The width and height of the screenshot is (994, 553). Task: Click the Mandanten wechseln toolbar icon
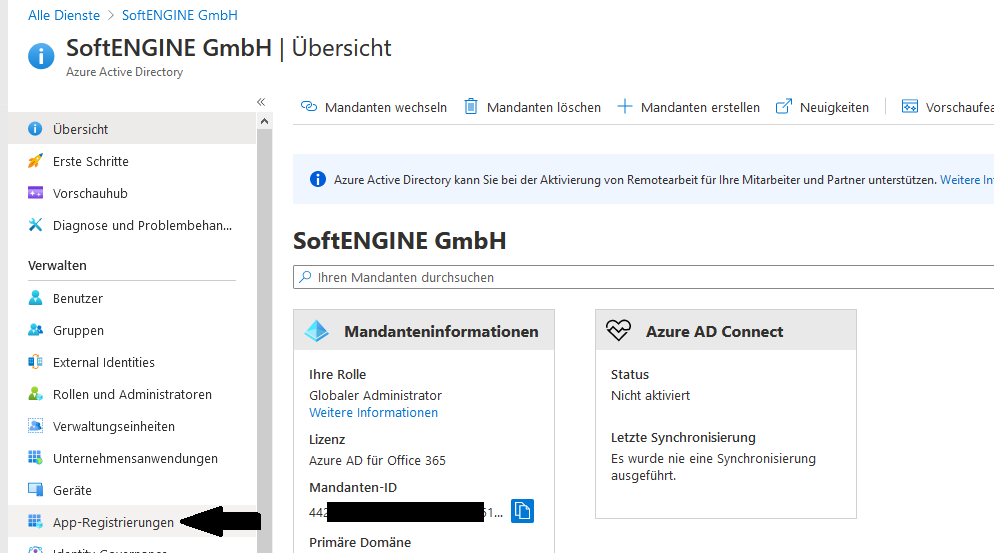pyautogui.click(x=309, y=107)
